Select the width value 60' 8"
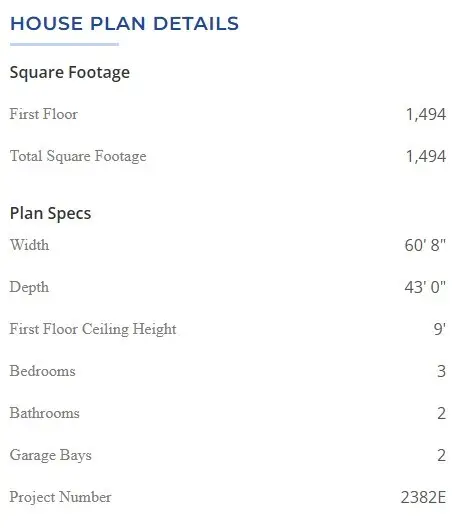The width and height of the screenshot is (466, 528). point(425,245)
